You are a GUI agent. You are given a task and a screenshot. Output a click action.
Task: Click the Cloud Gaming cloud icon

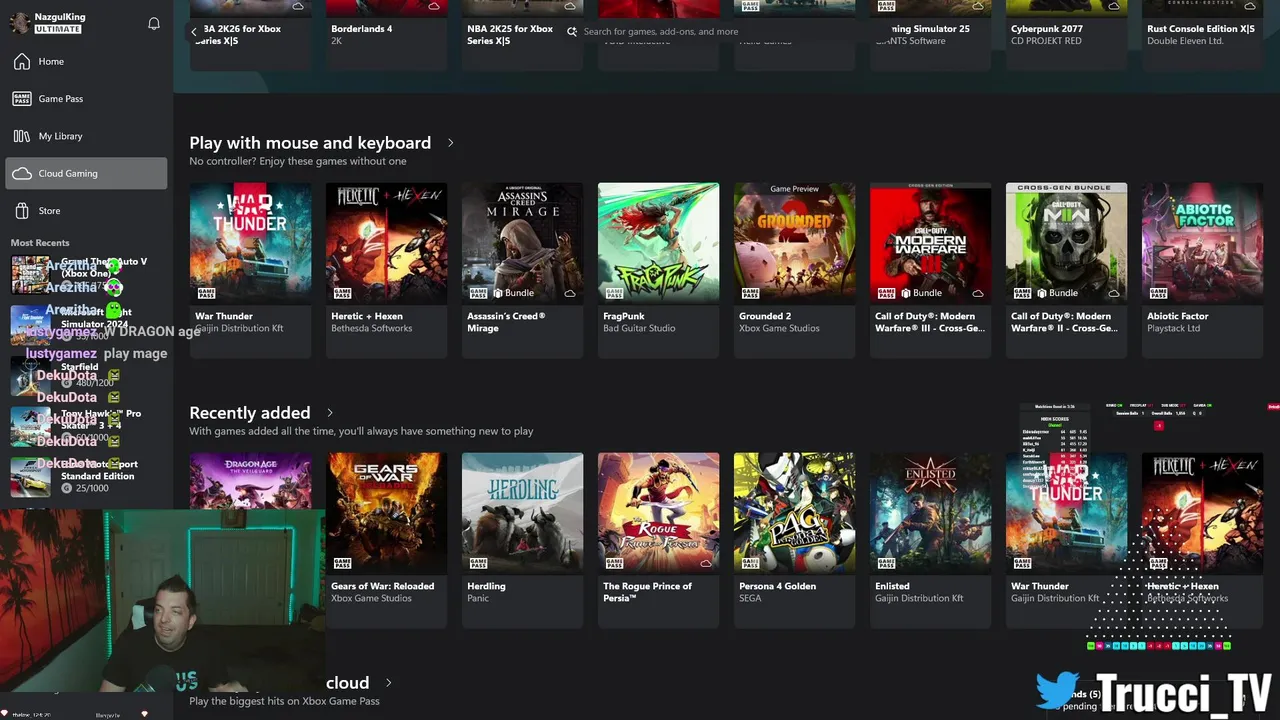click(x=22, y=174)
